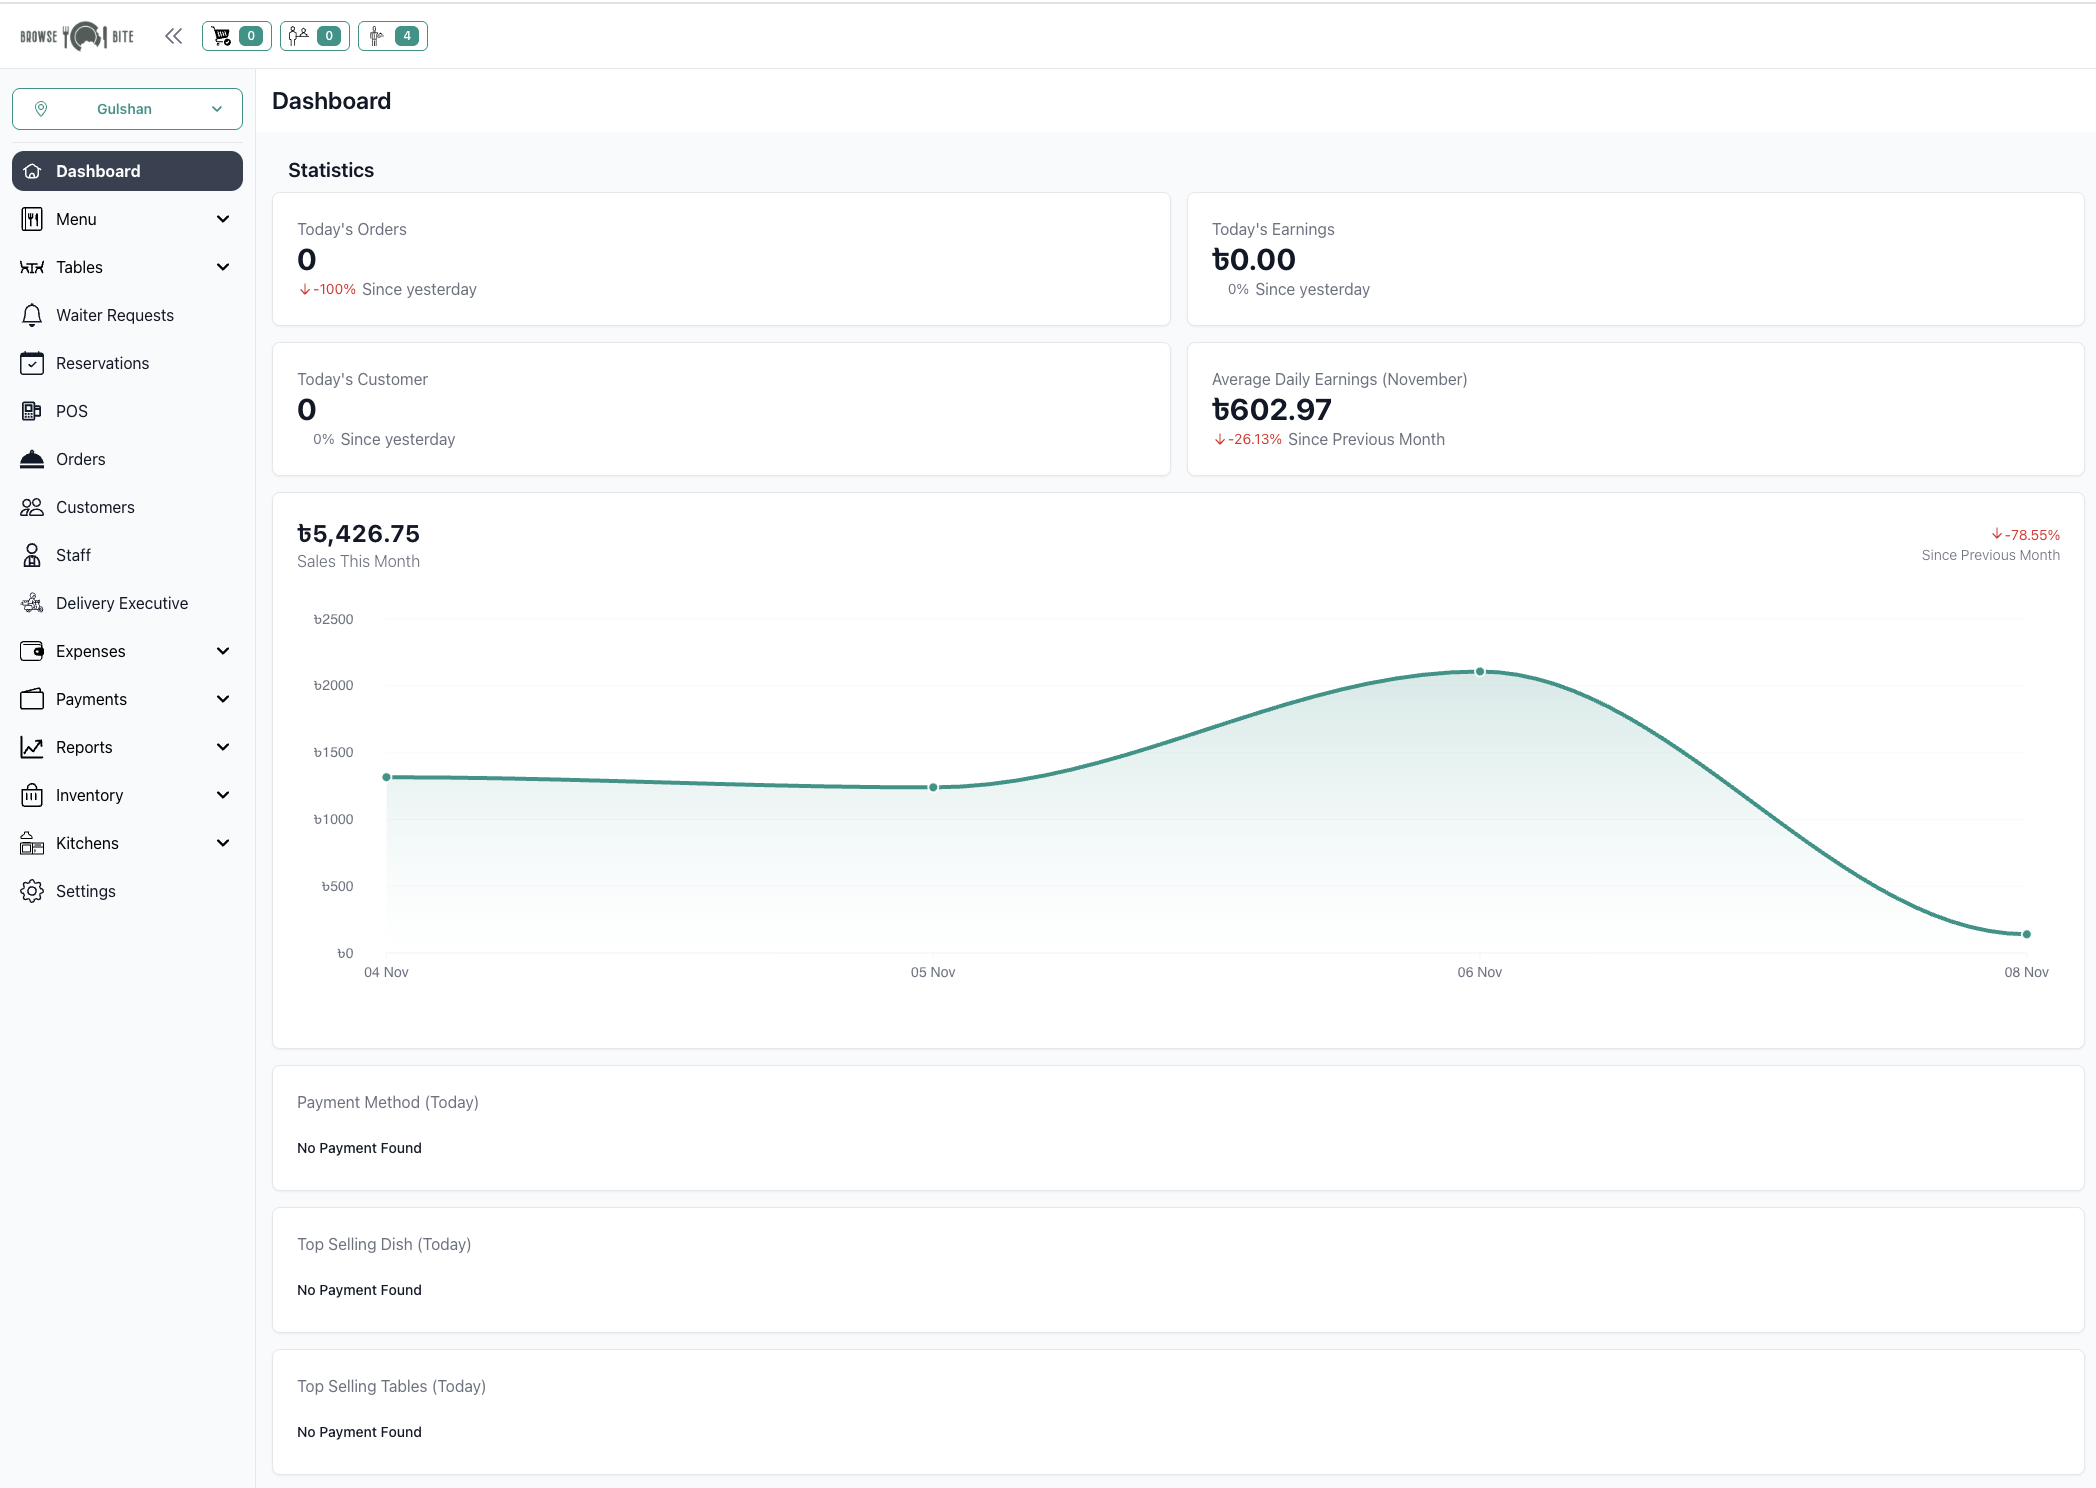
Task: Open the staff notifications badge showing 4
Action: click(x=392, y=35)
